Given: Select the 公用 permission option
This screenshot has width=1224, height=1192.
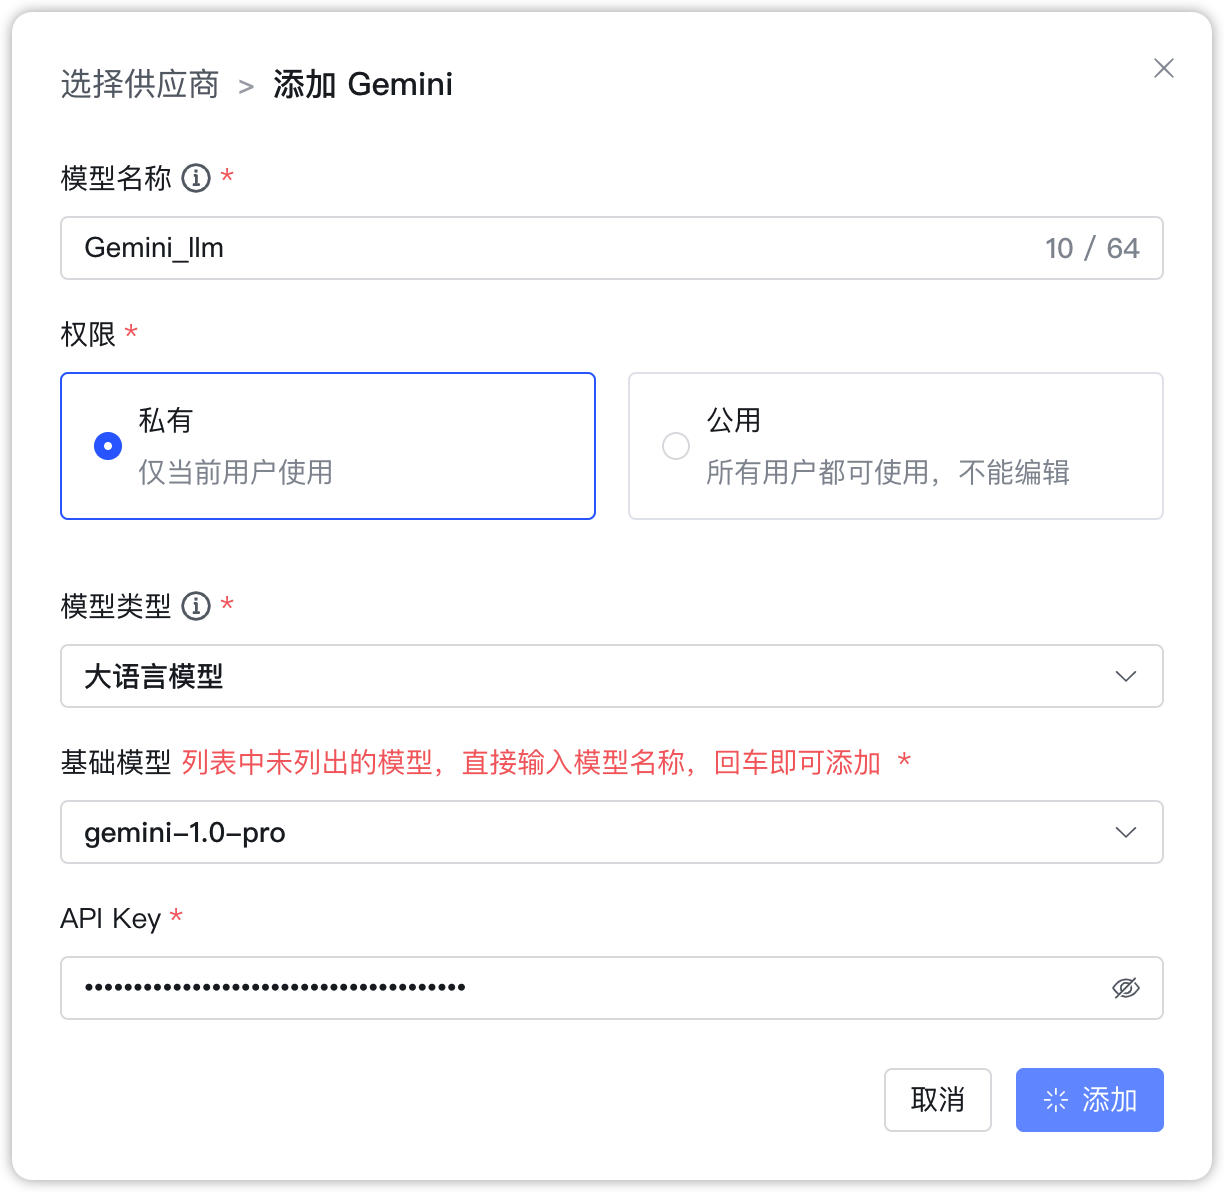Looking at the screenshot, I should [895, 446].
